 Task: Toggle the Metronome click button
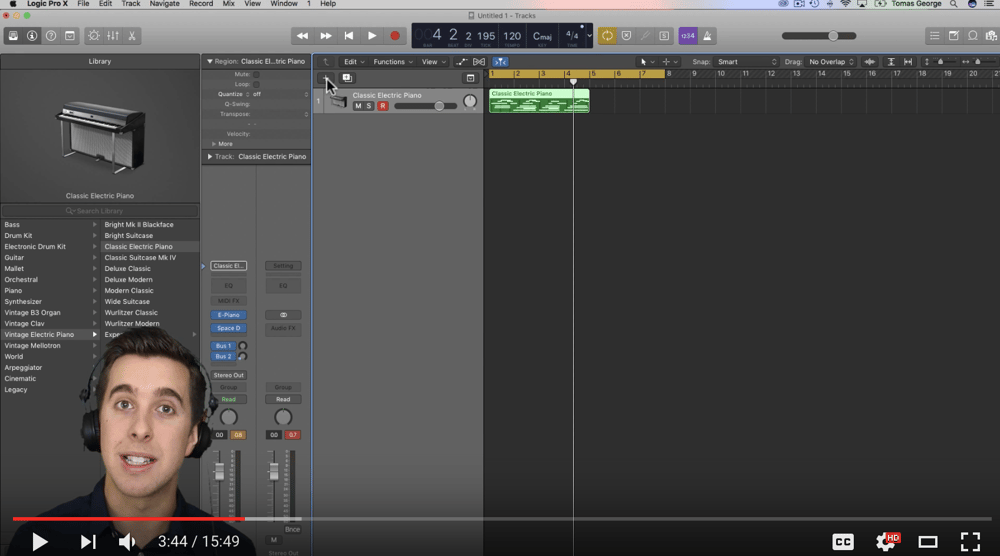(x=707, y=36)
